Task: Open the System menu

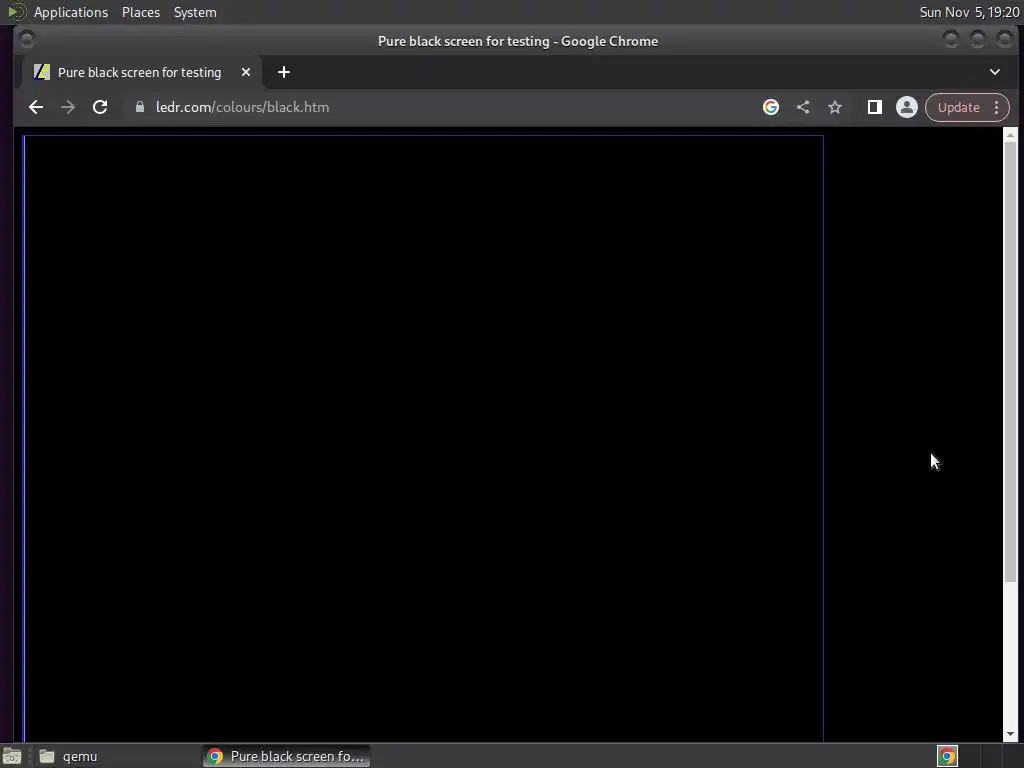Action: 195,12
